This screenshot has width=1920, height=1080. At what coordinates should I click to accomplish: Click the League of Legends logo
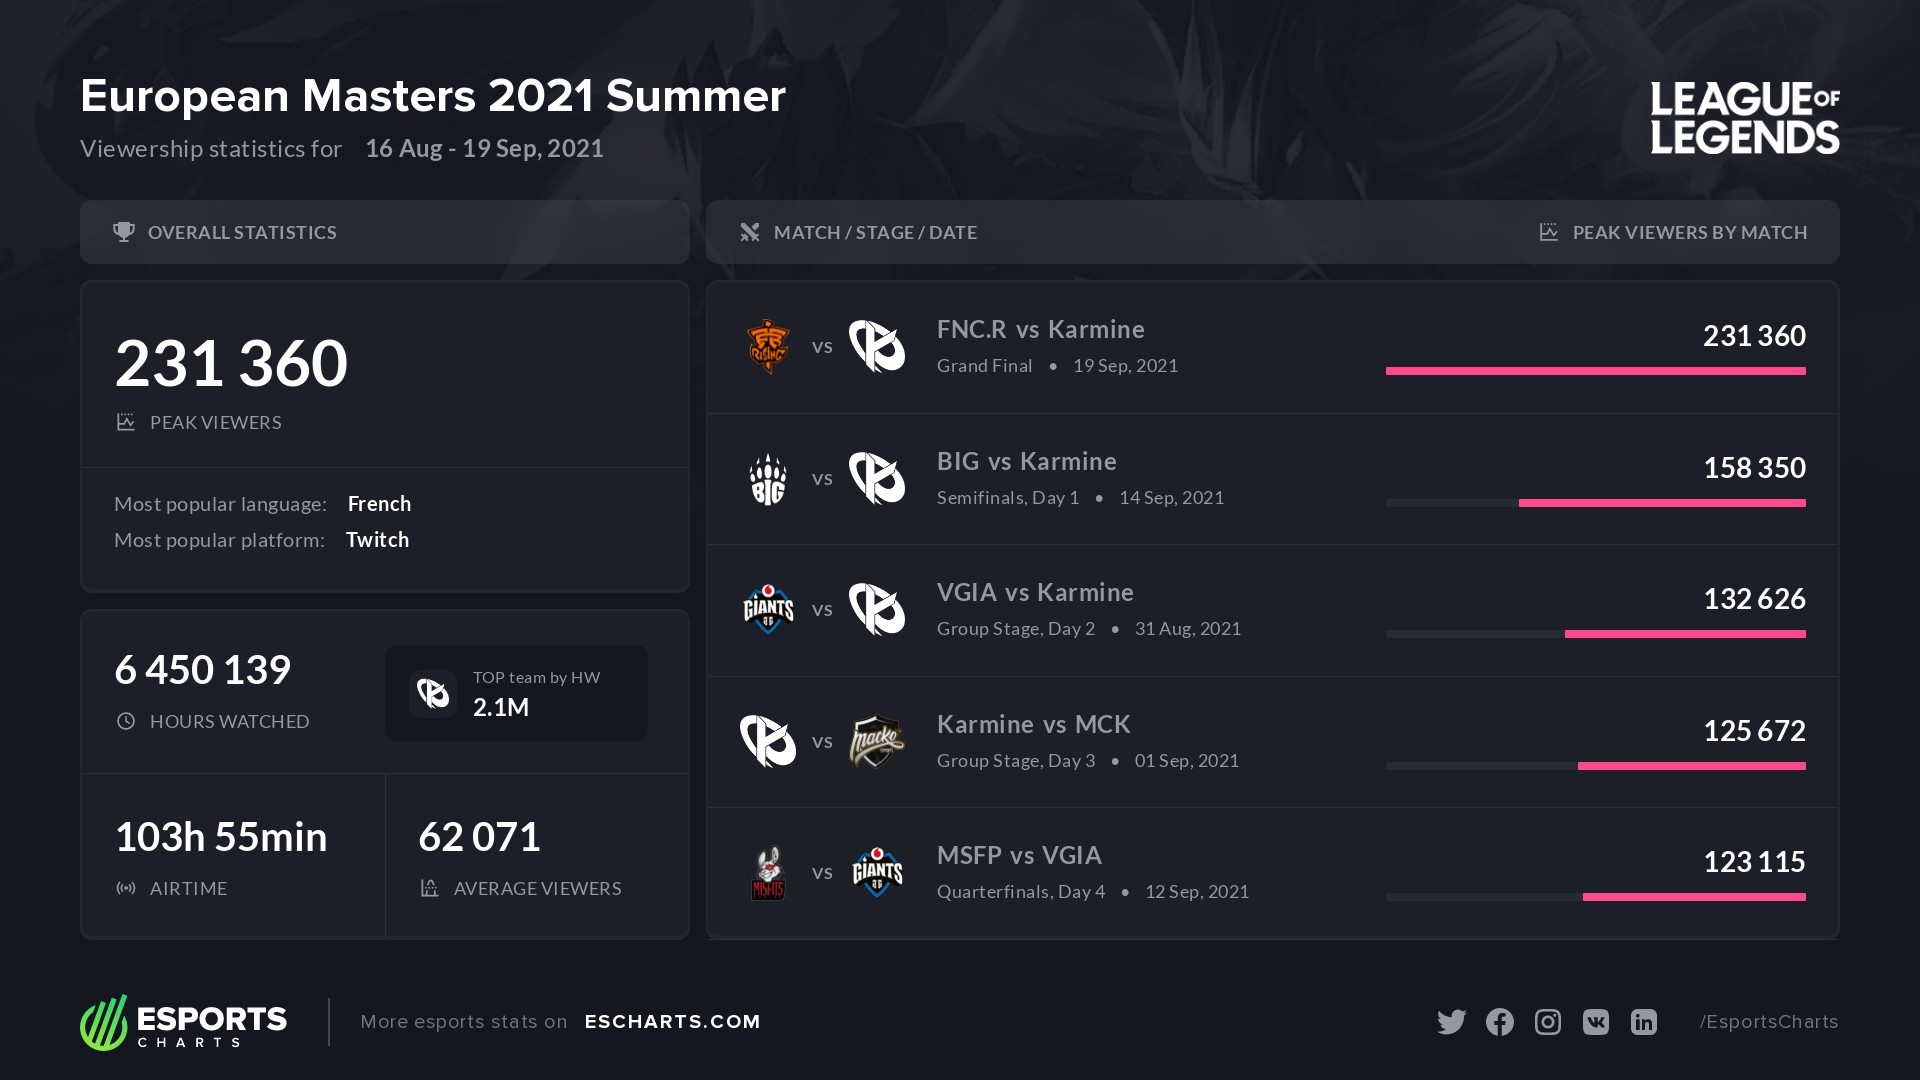tap(1744, 118)
